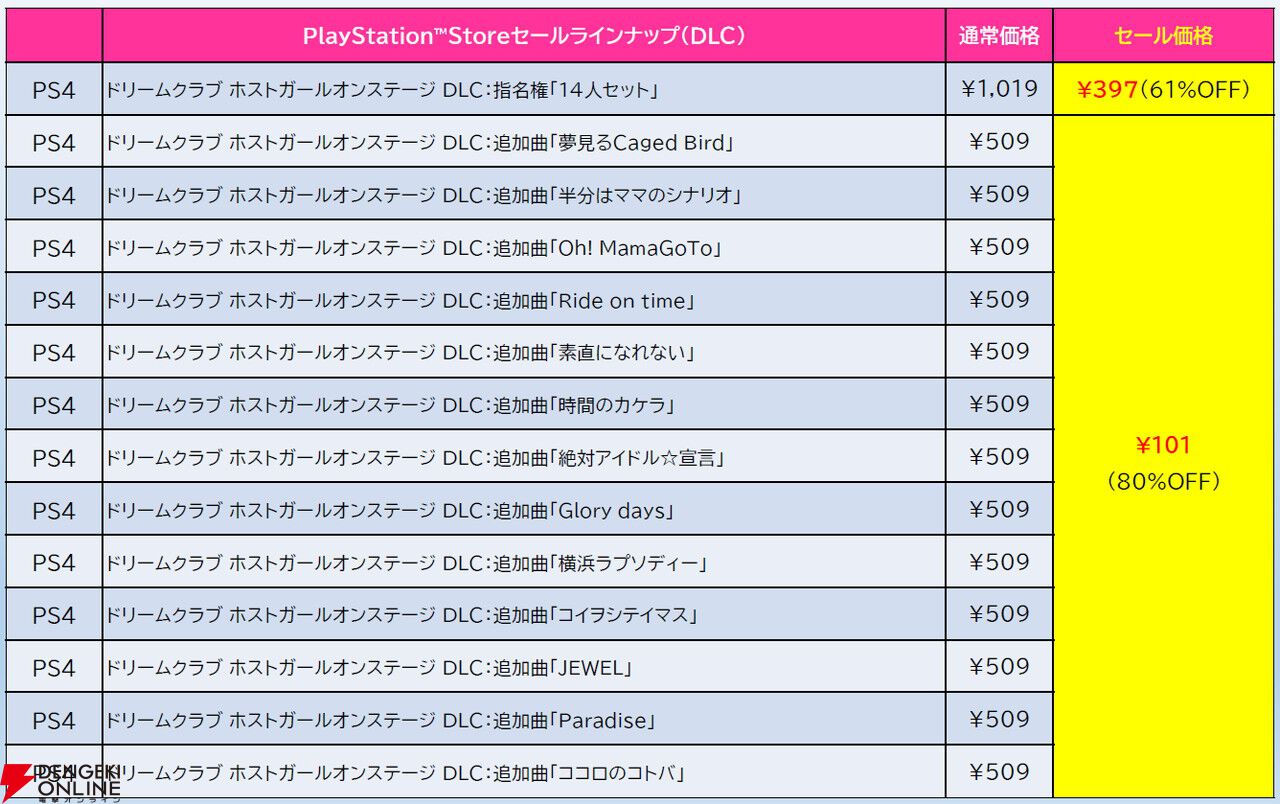Click the Dengeki Online logo watermark

click(x=62, y=782)
